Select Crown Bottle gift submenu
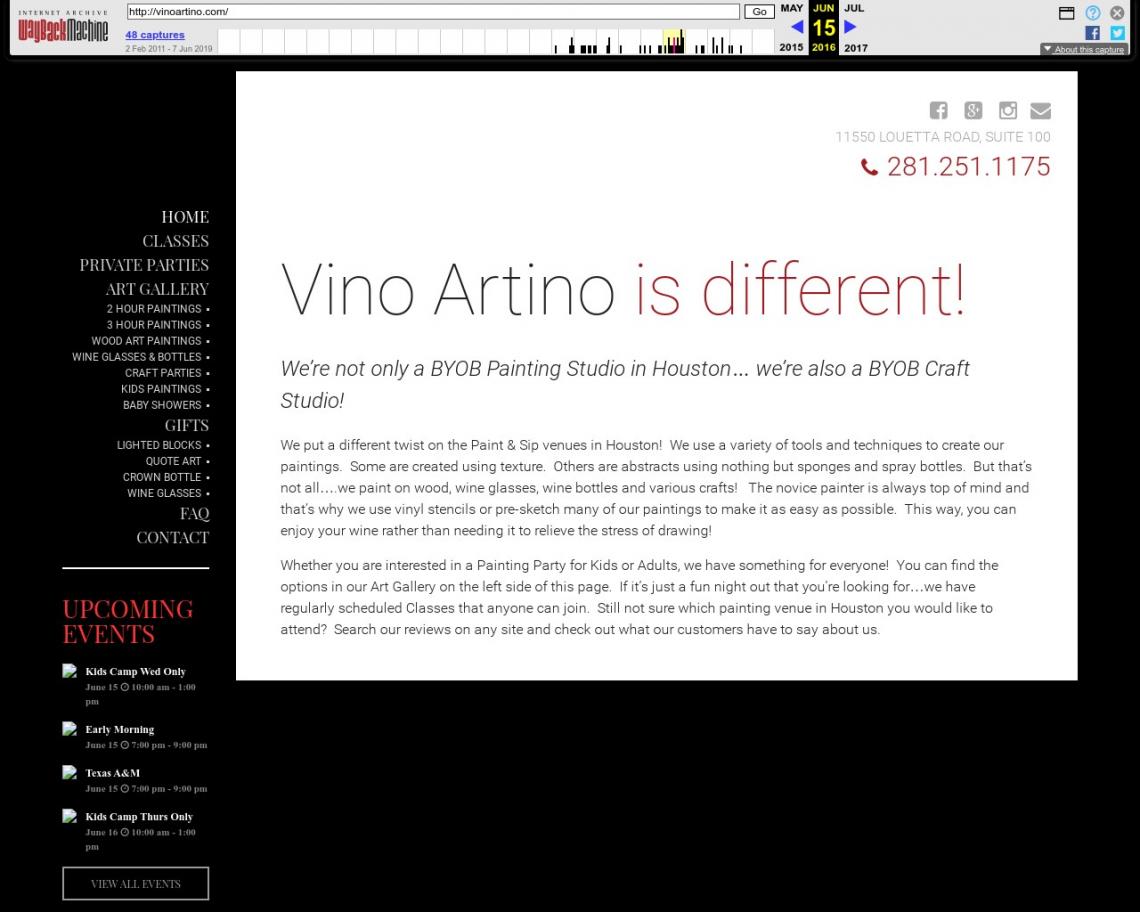The width and height of the screenshot is (1140, 912). click(162, 476)
